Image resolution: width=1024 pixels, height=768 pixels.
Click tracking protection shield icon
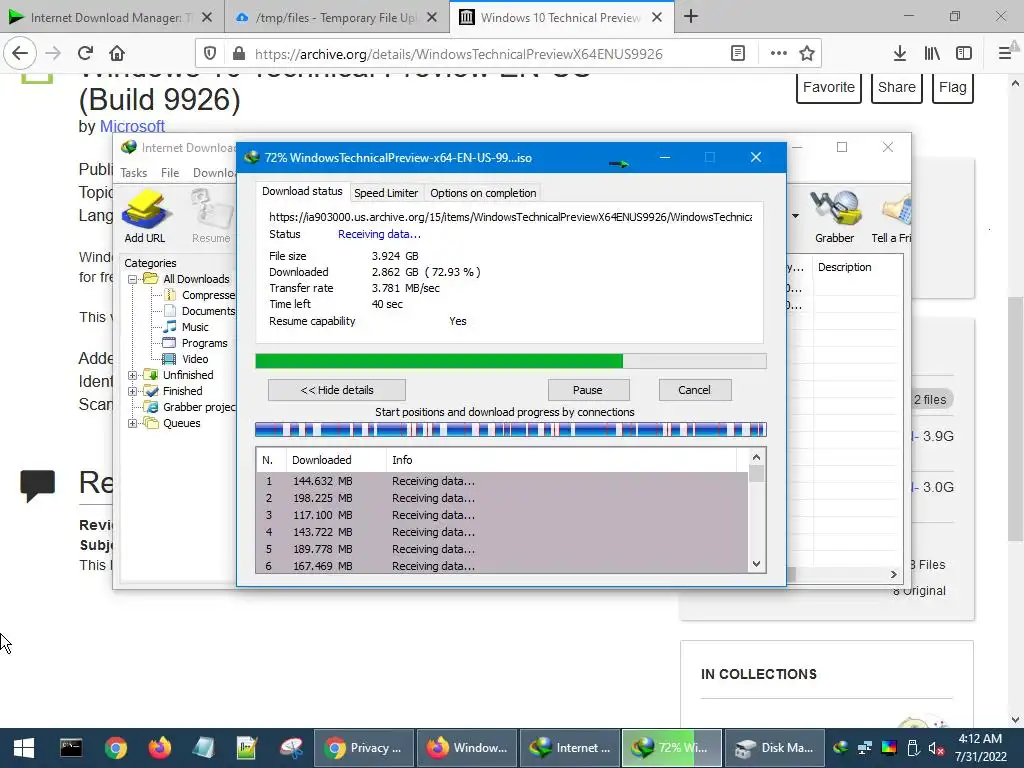[210, 54]
